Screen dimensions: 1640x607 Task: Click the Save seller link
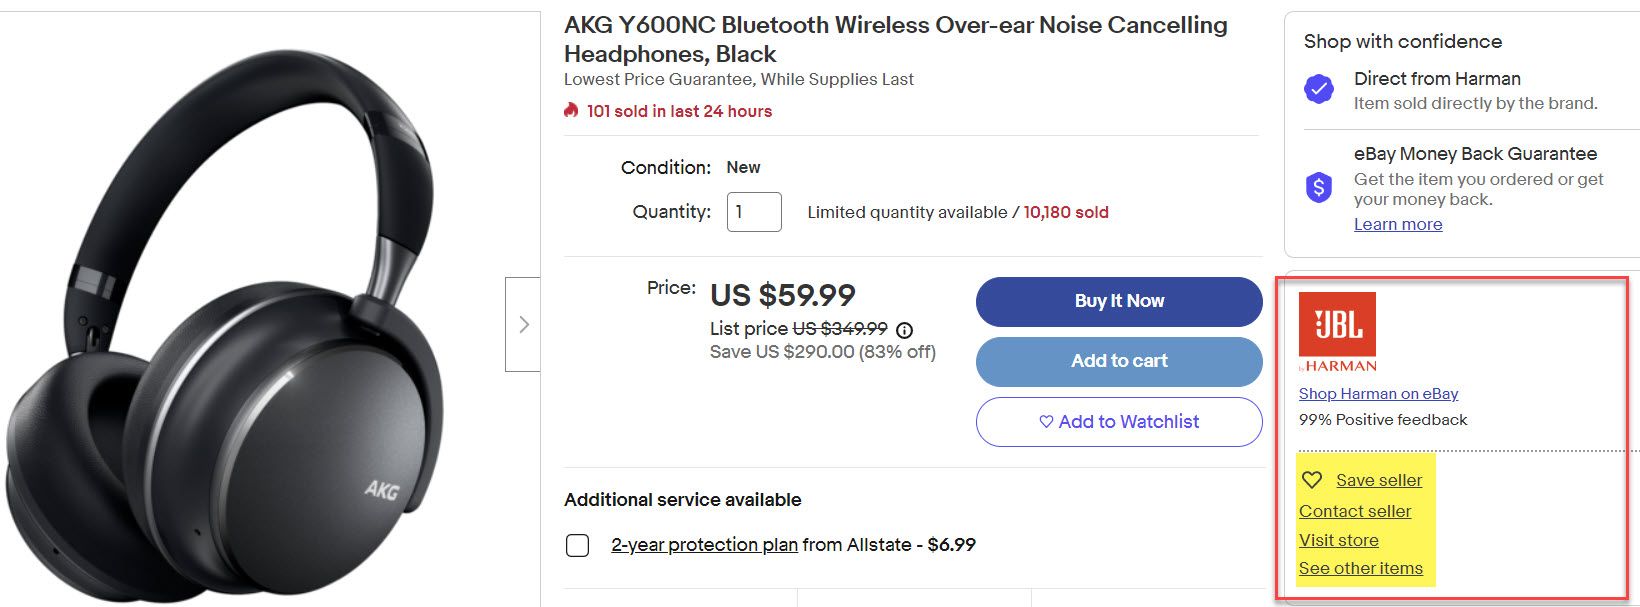pyautogui.click(x=1378, y=480)
